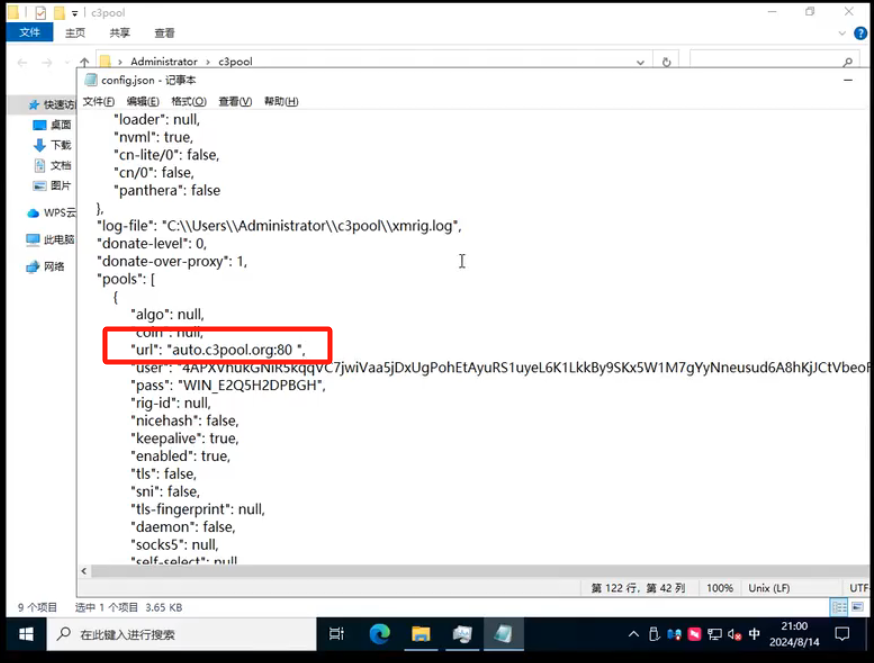Open the notification center icon

842,634
